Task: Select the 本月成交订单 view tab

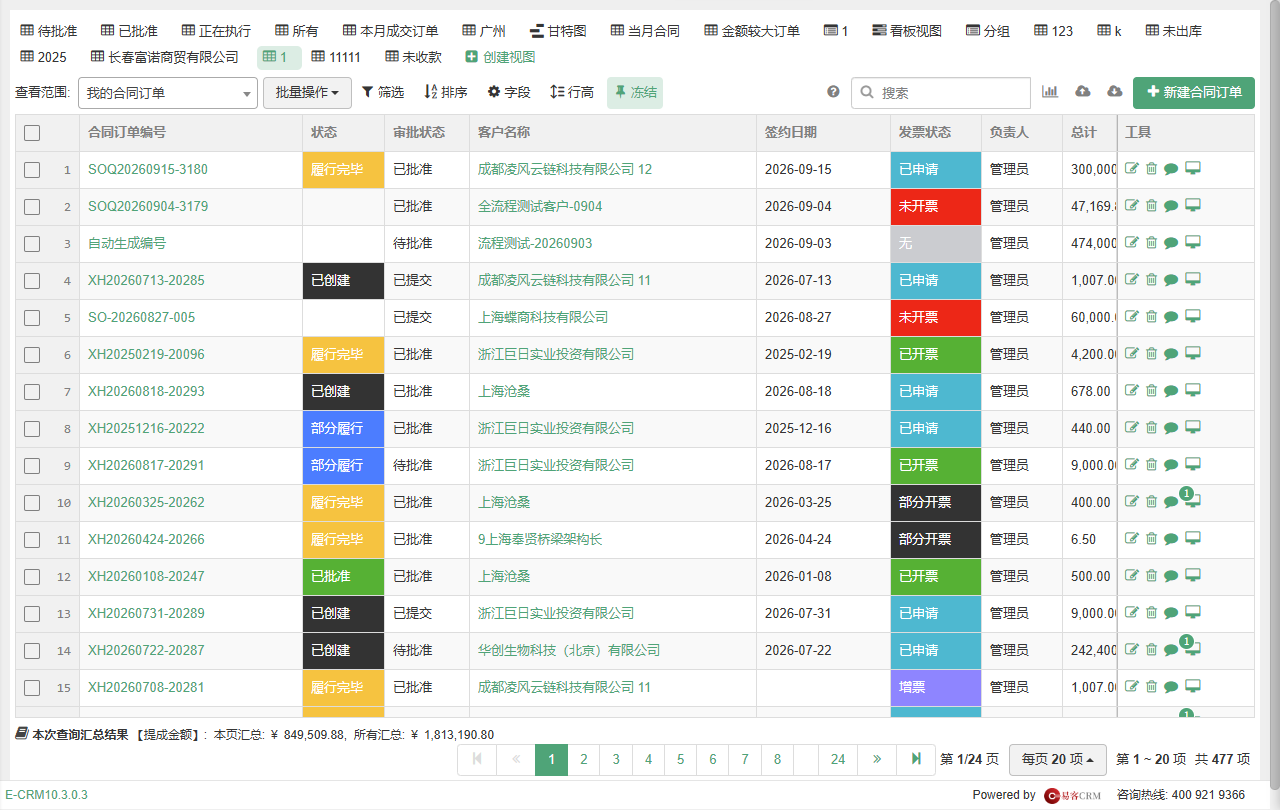Action: click(390, 31)
